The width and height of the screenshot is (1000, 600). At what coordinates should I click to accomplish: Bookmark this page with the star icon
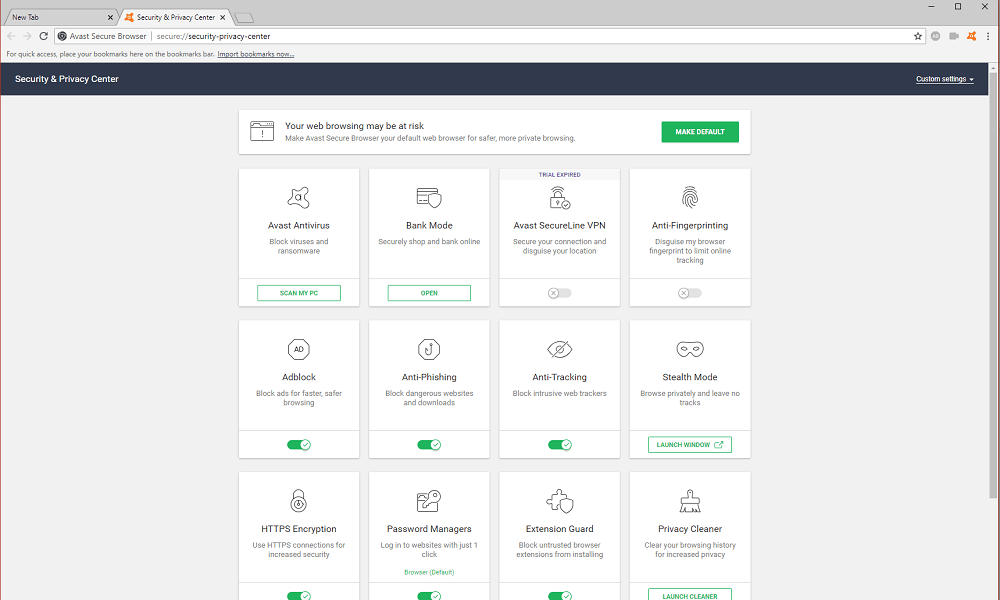tap(918, 36)
